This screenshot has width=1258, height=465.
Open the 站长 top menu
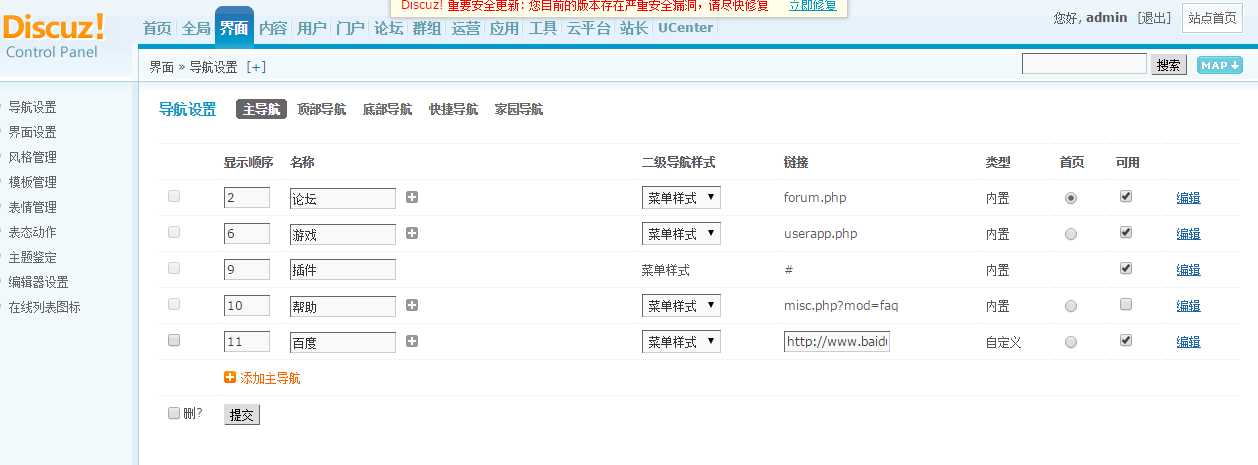click(634, 28)
